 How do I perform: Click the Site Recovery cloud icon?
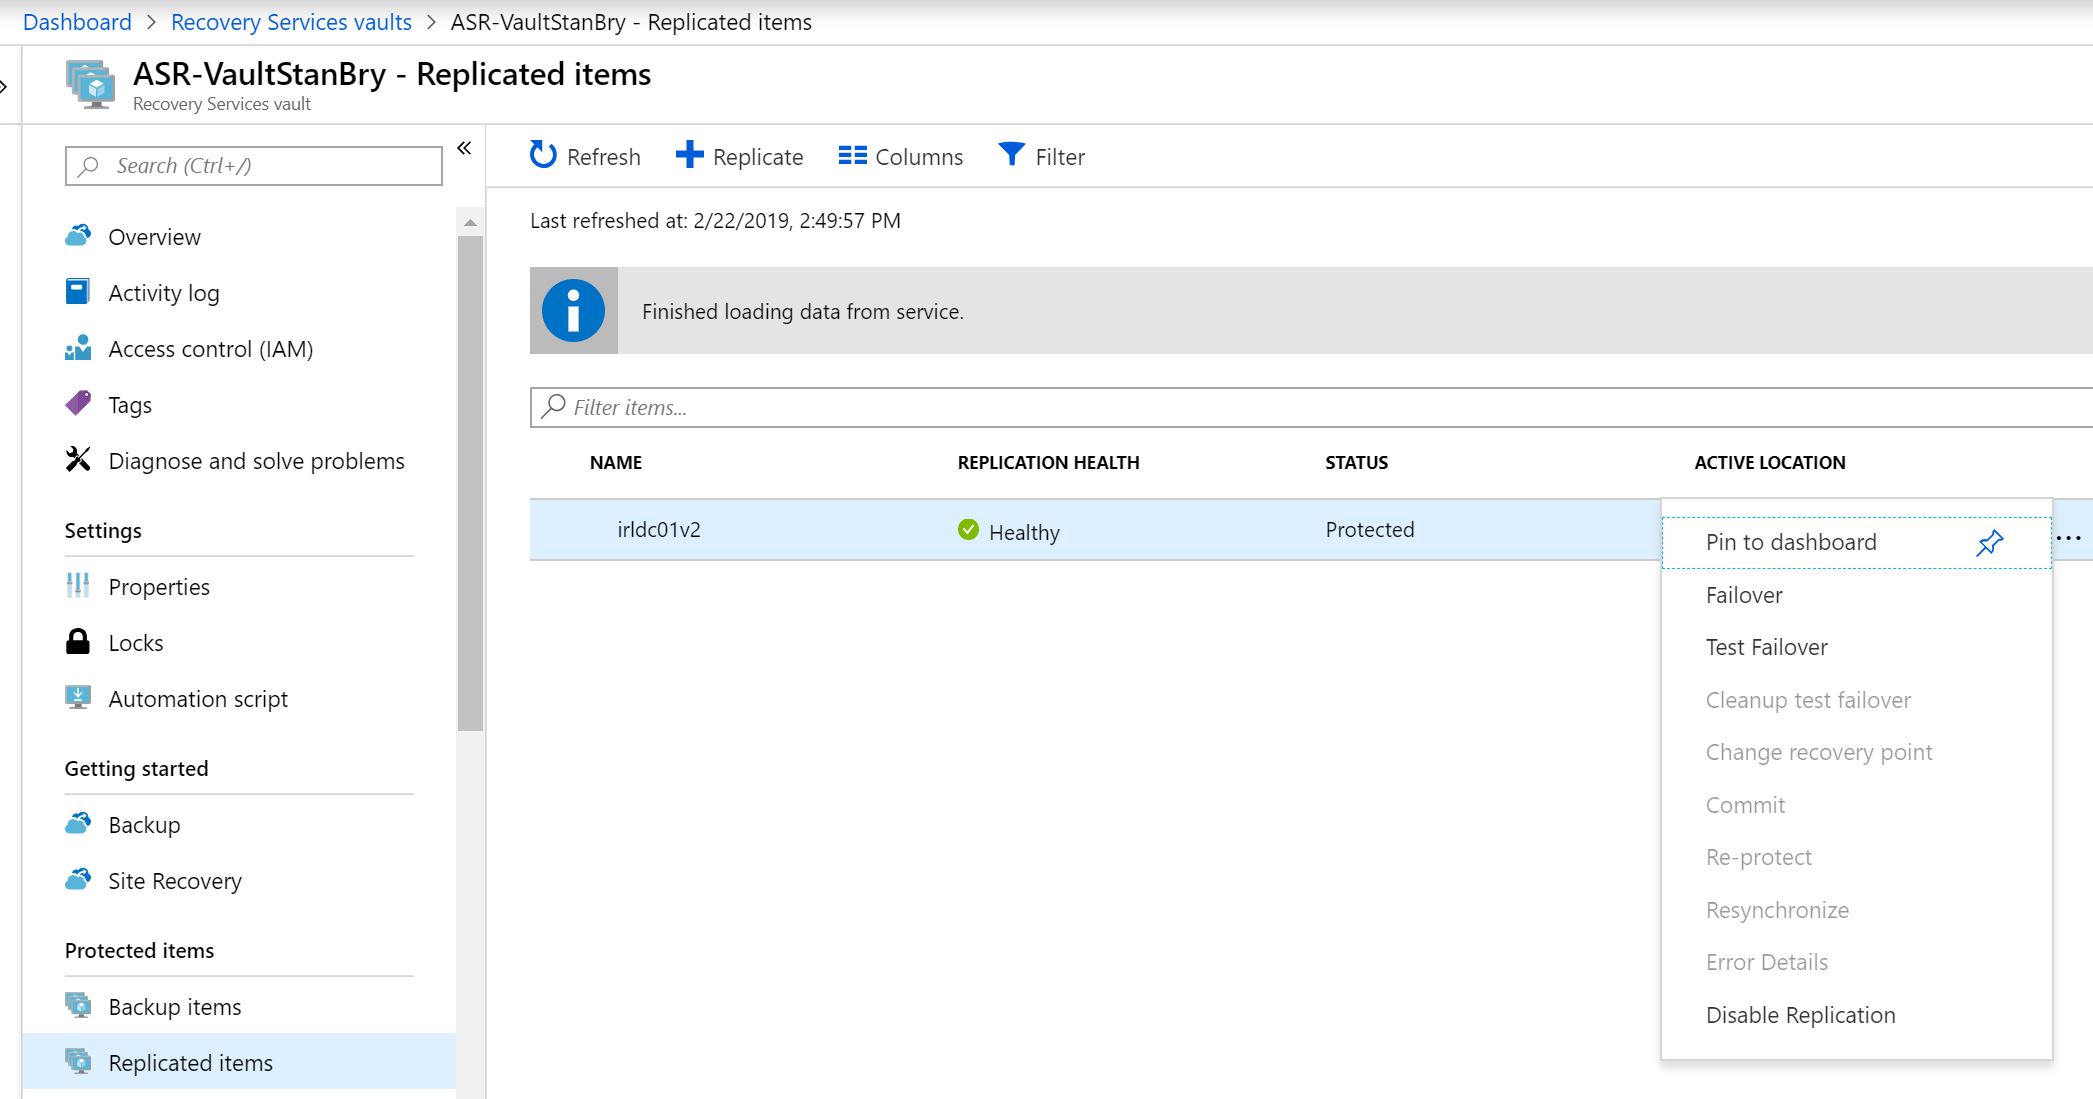pos(78,879)
